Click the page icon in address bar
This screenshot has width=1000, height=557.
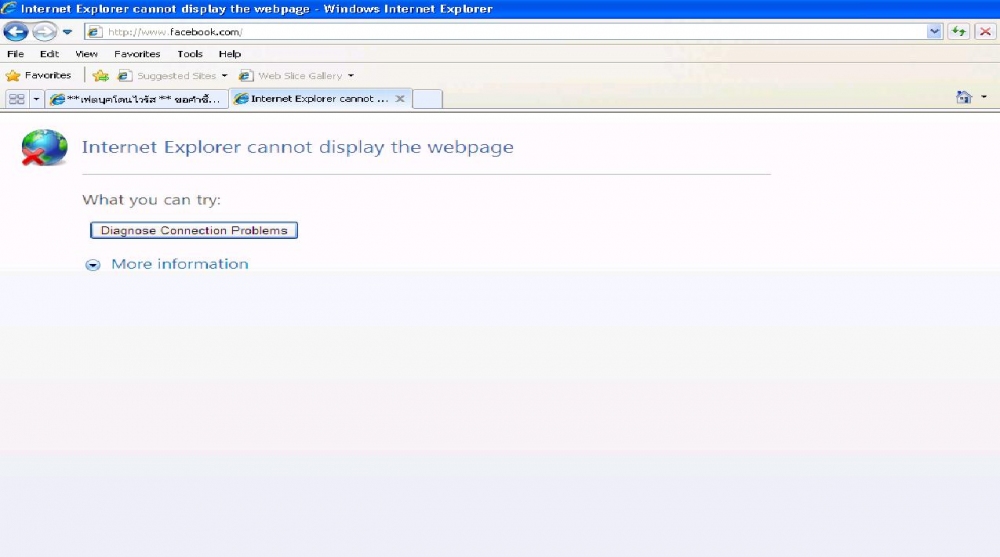tap(94, 32)
